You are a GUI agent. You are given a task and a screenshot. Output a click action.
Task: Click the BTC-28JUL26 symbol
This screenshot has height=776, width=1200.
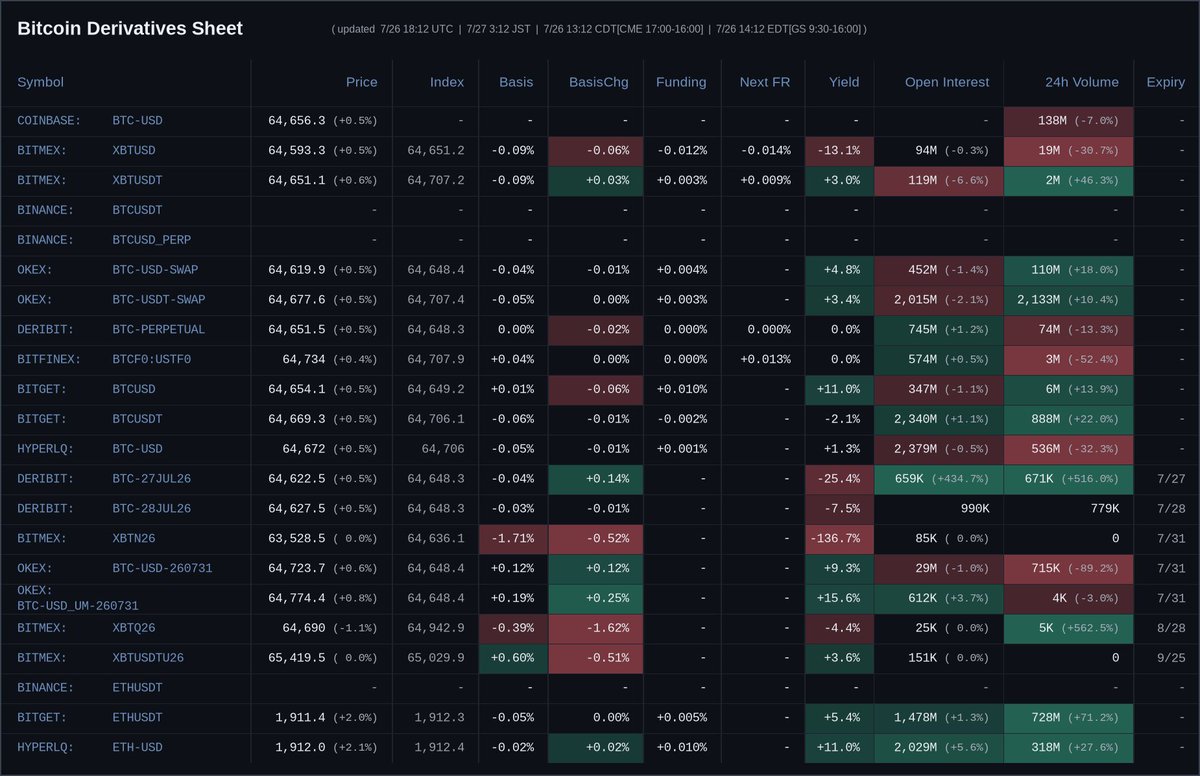151,509
